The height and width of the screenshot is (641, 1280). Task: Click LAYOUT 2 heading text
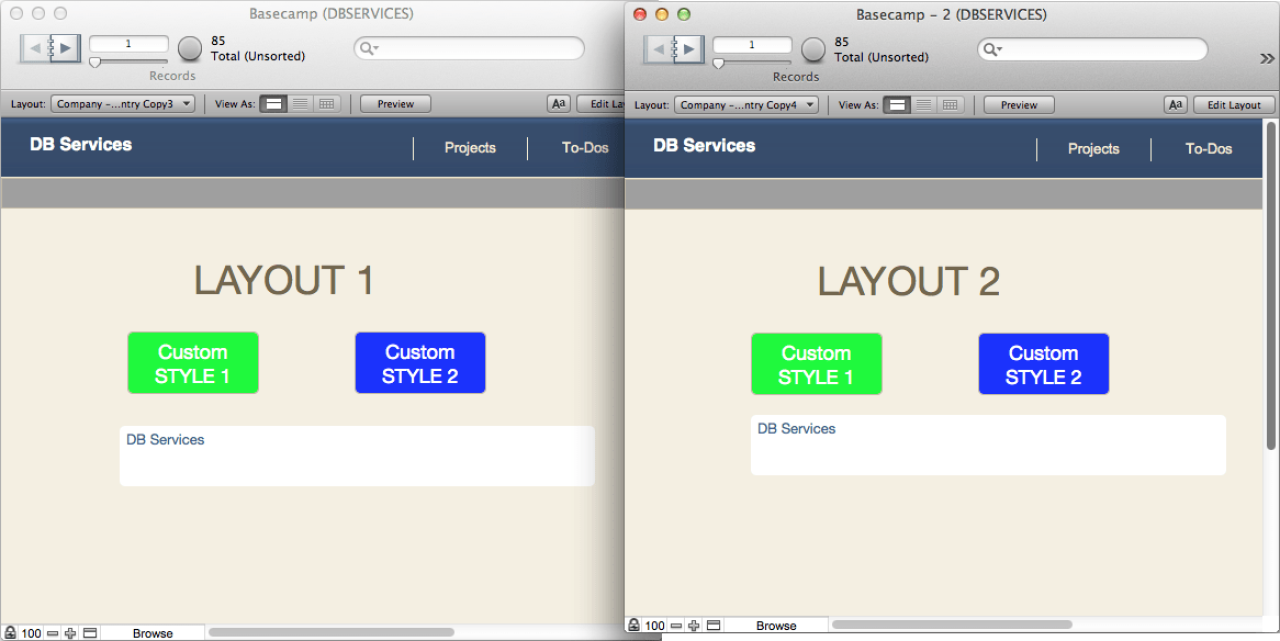coord(909,281)
